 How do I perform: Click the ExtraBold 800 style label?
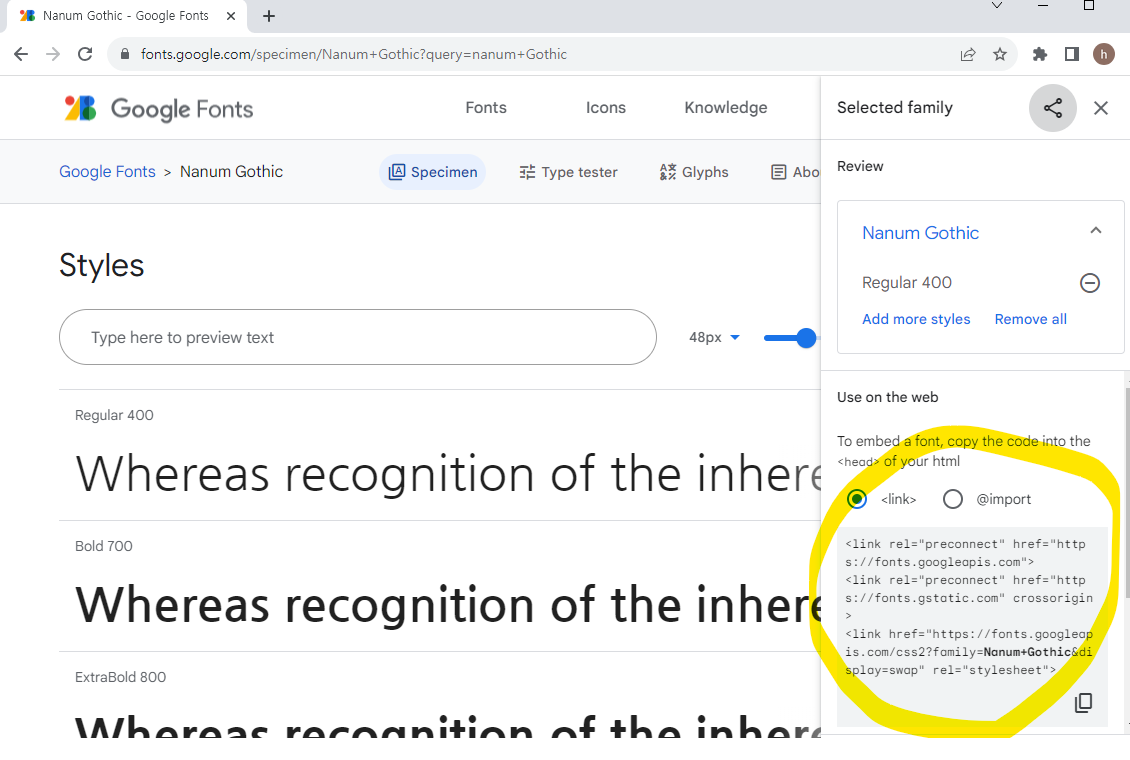click(x=120, y=677)
